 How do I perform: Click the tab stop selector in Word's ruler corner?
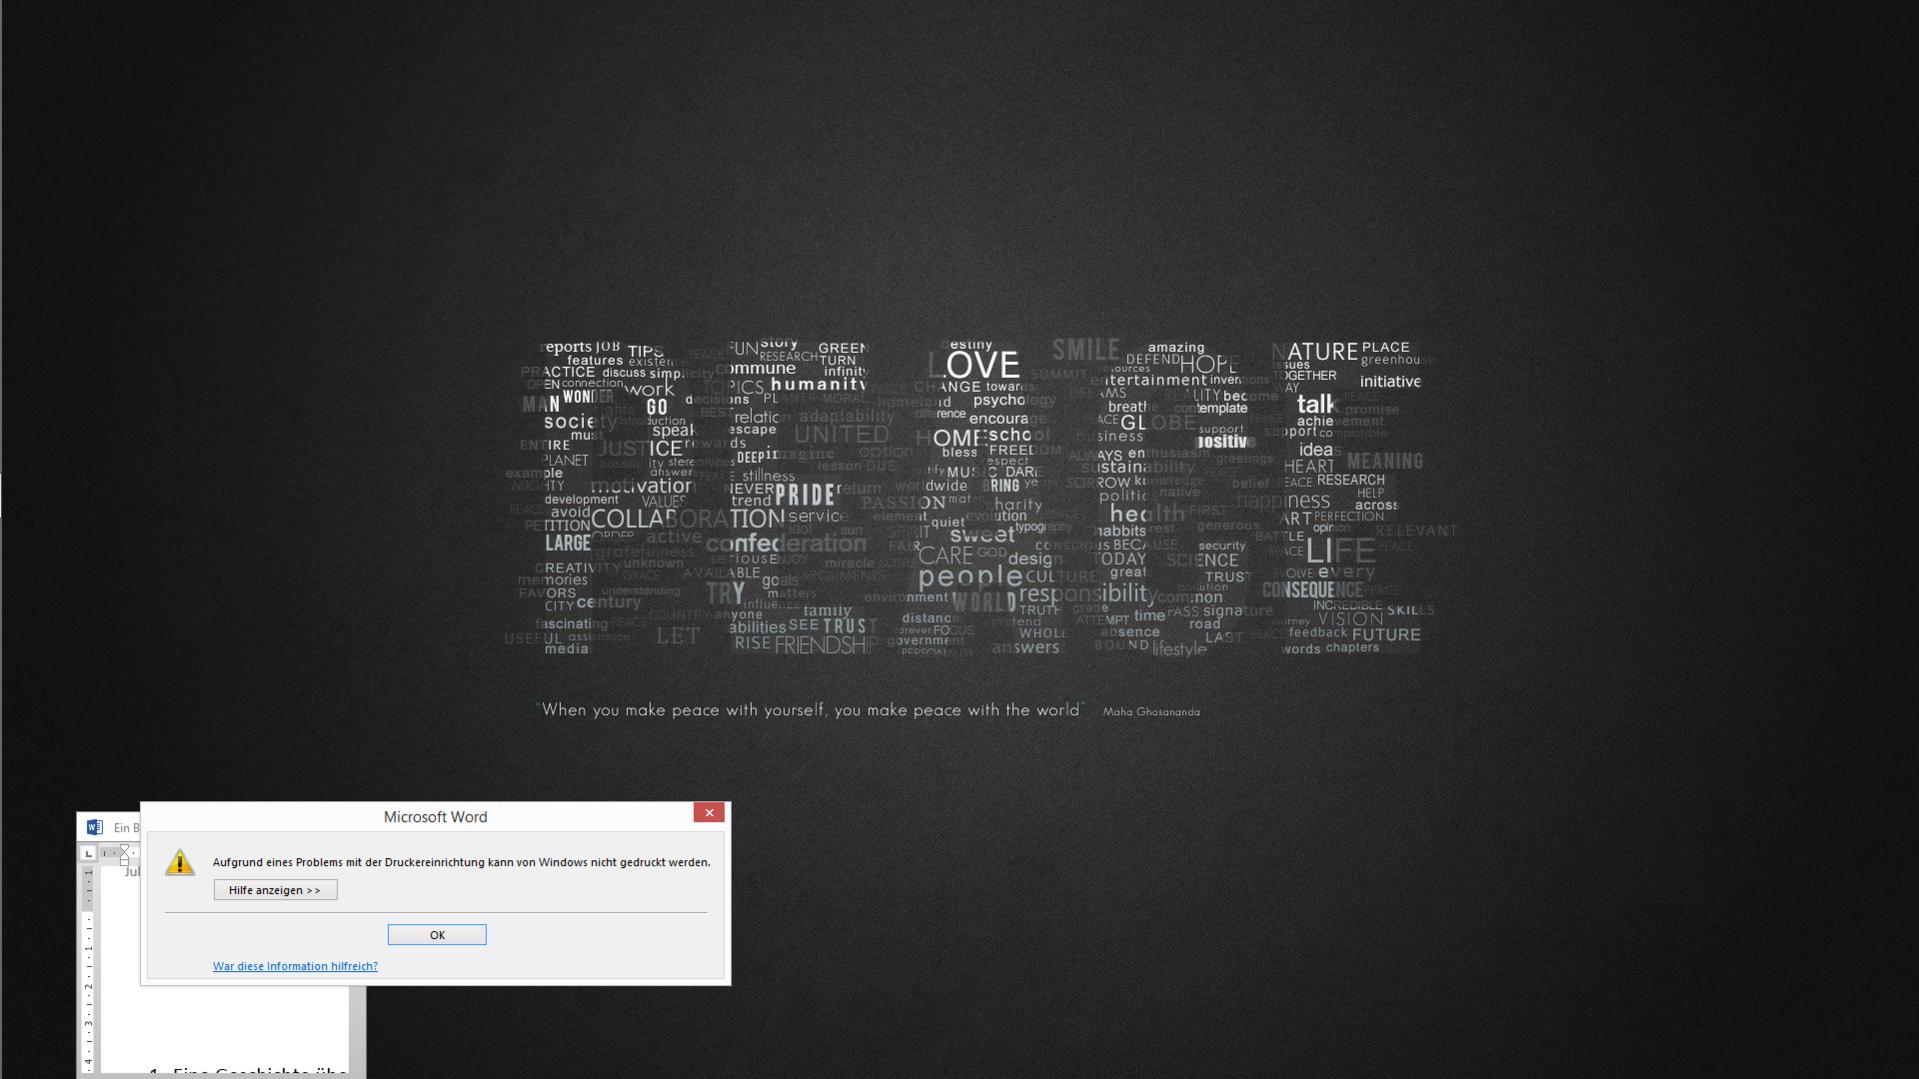tap(88, 853)
